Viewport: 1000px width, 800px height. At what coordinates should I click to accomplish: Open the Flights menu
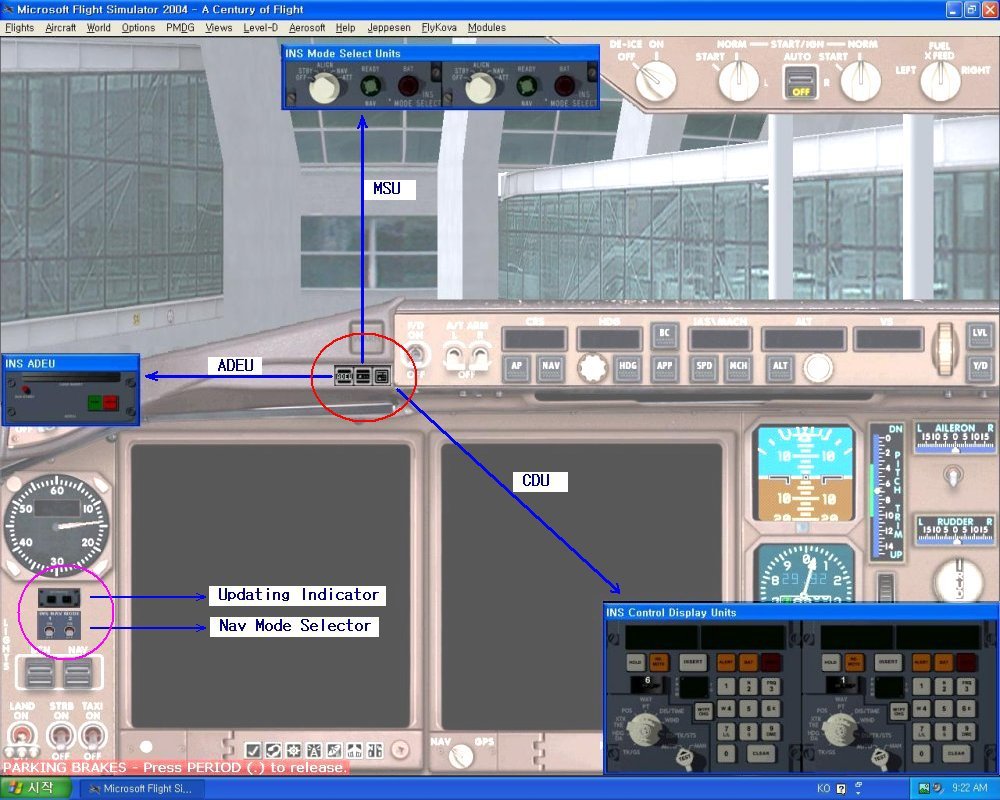pyautogui.click(x=19, y=27)
